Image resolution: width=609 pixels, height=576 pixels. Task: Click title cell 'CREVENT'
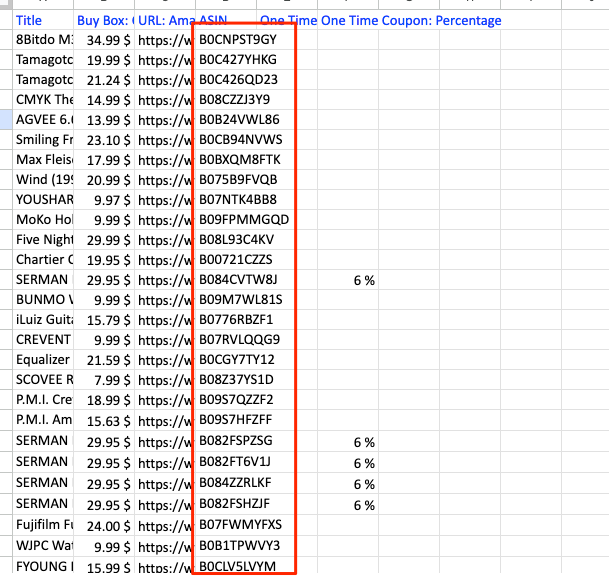(43, 340)
